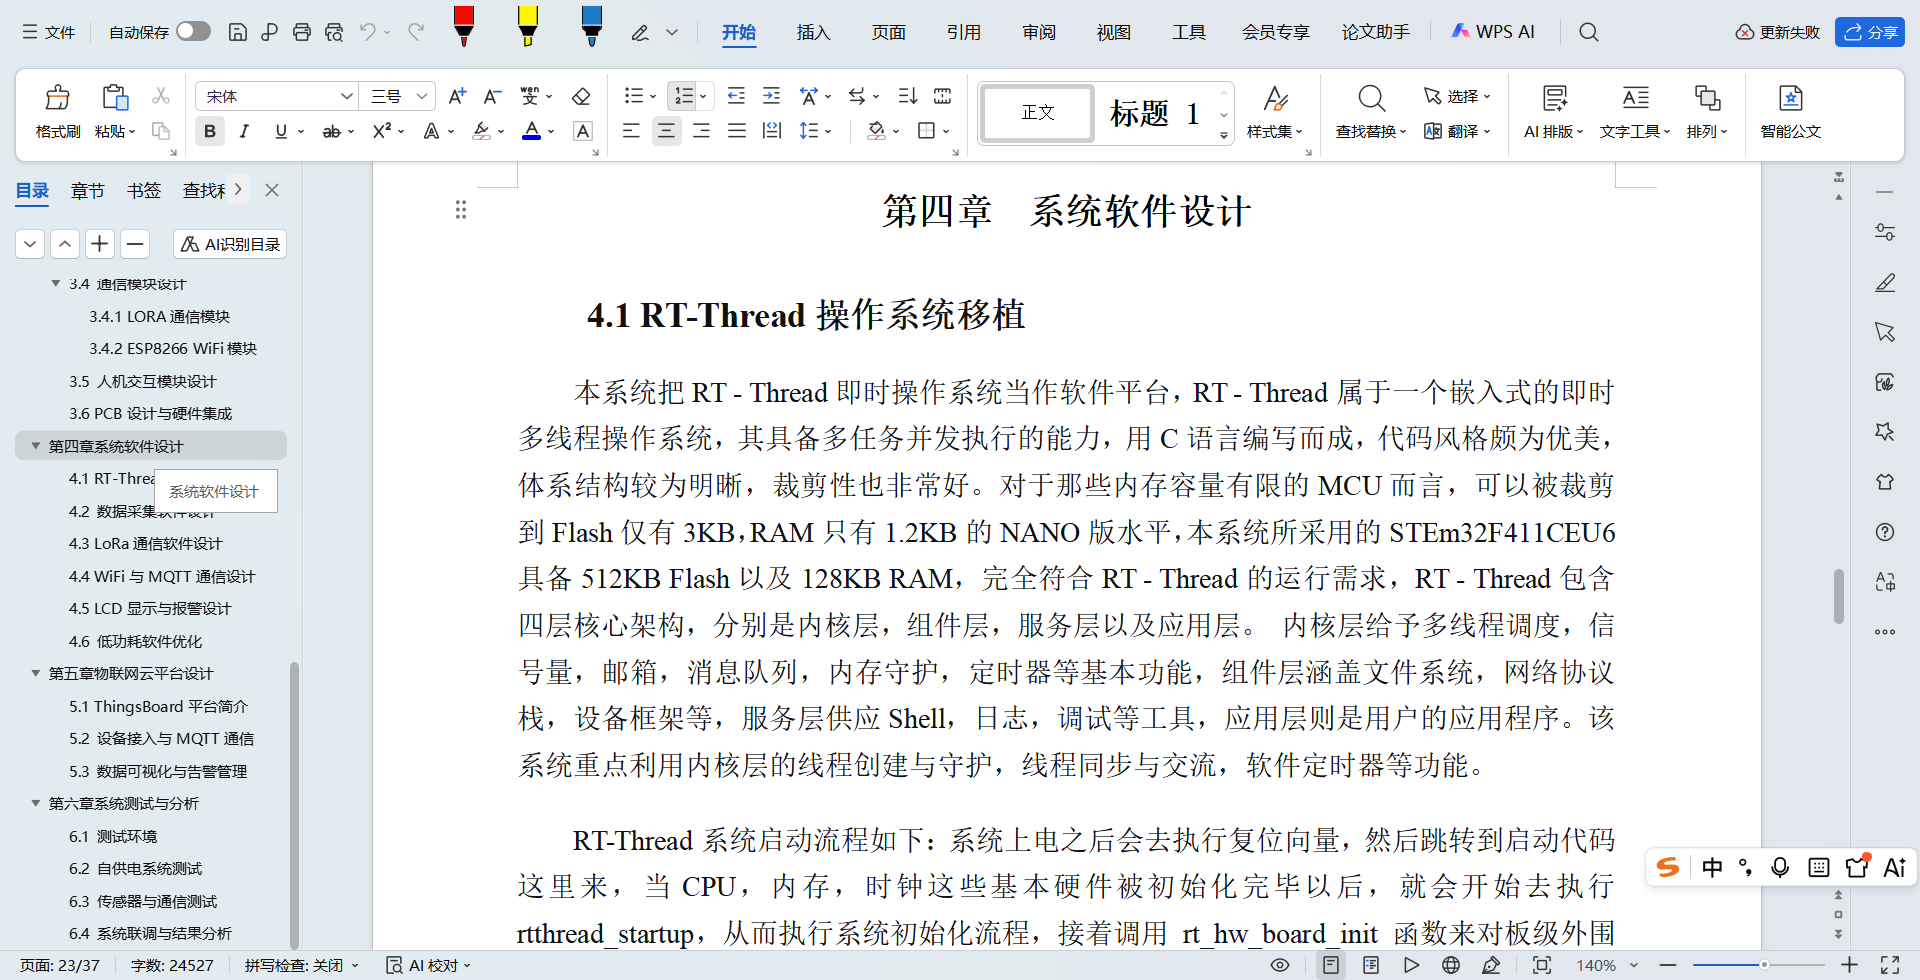1920x980 pixels.
Task: Open the 引用 ribbon tab
Action: coord(963,32)
